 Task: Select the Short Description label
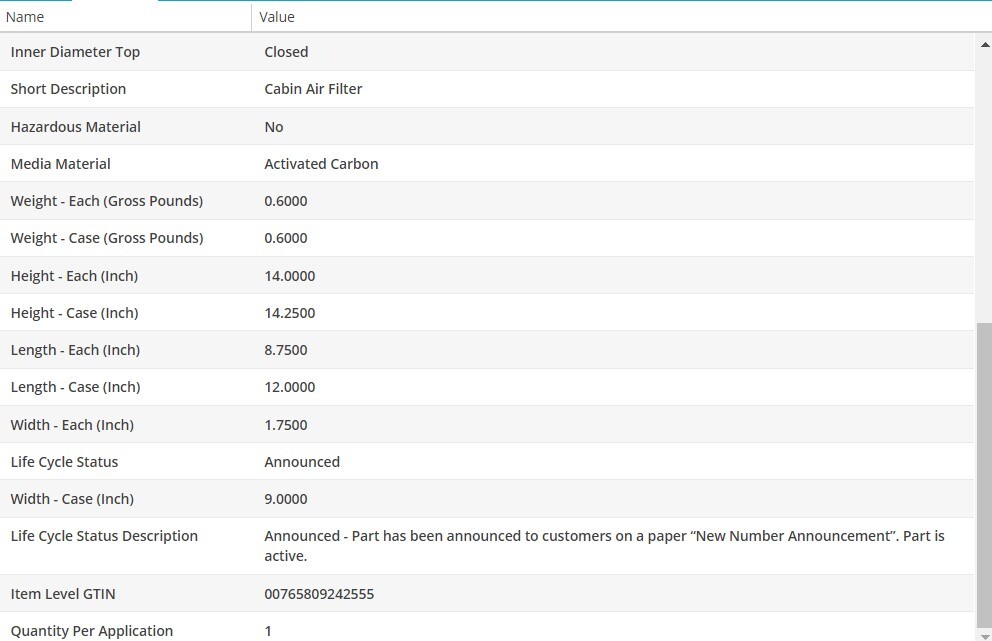[68, 89]
